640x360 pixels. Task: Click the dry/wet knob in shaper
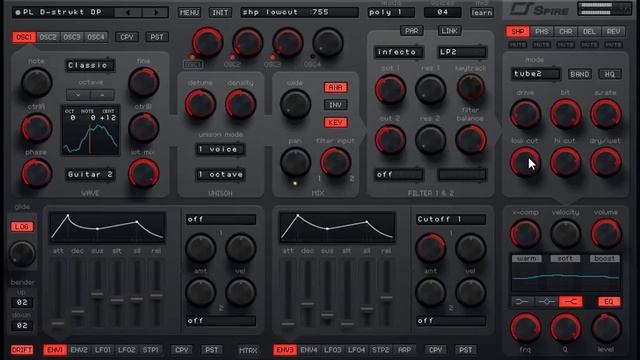(605, 162)
